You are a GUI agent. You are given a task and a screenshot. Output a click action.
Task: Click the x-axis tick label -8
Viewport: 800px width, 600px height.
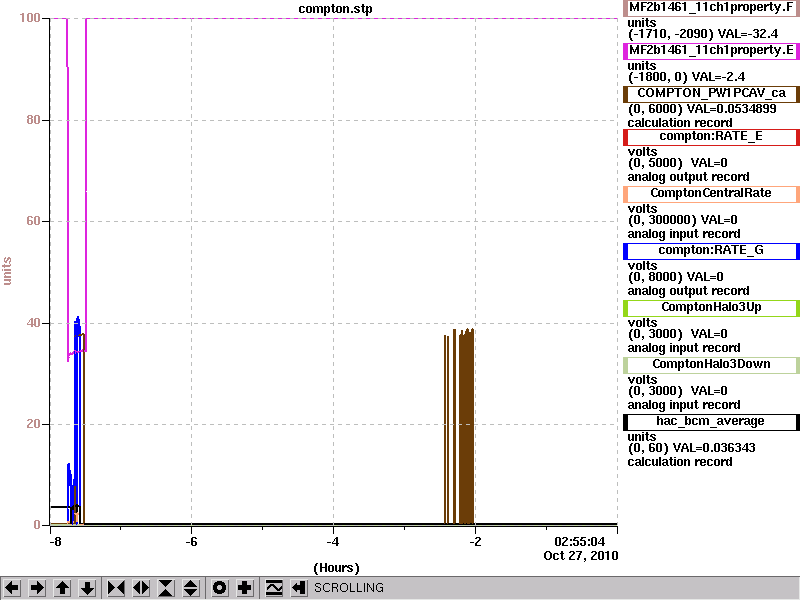pos(55,542)
